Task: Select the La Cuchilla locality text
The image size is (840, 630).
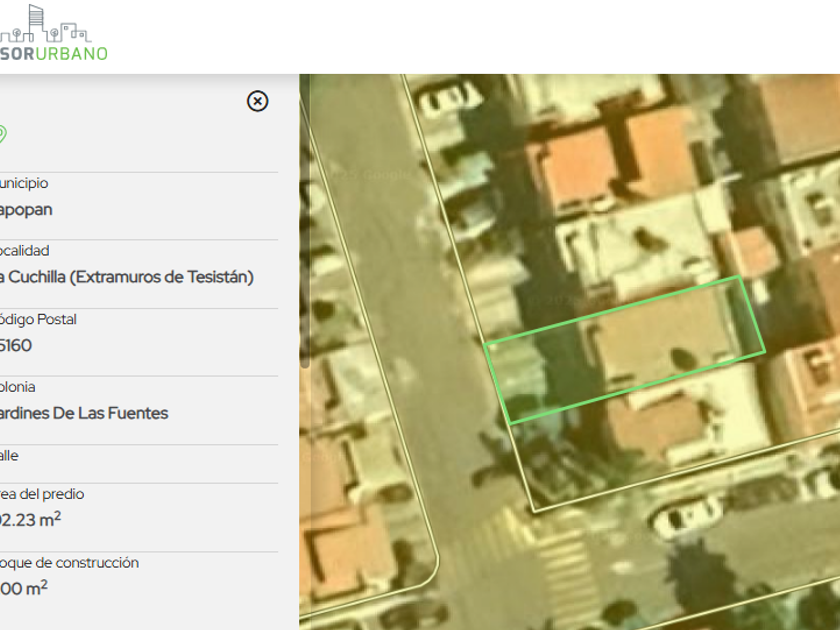Action: (126, 277)
